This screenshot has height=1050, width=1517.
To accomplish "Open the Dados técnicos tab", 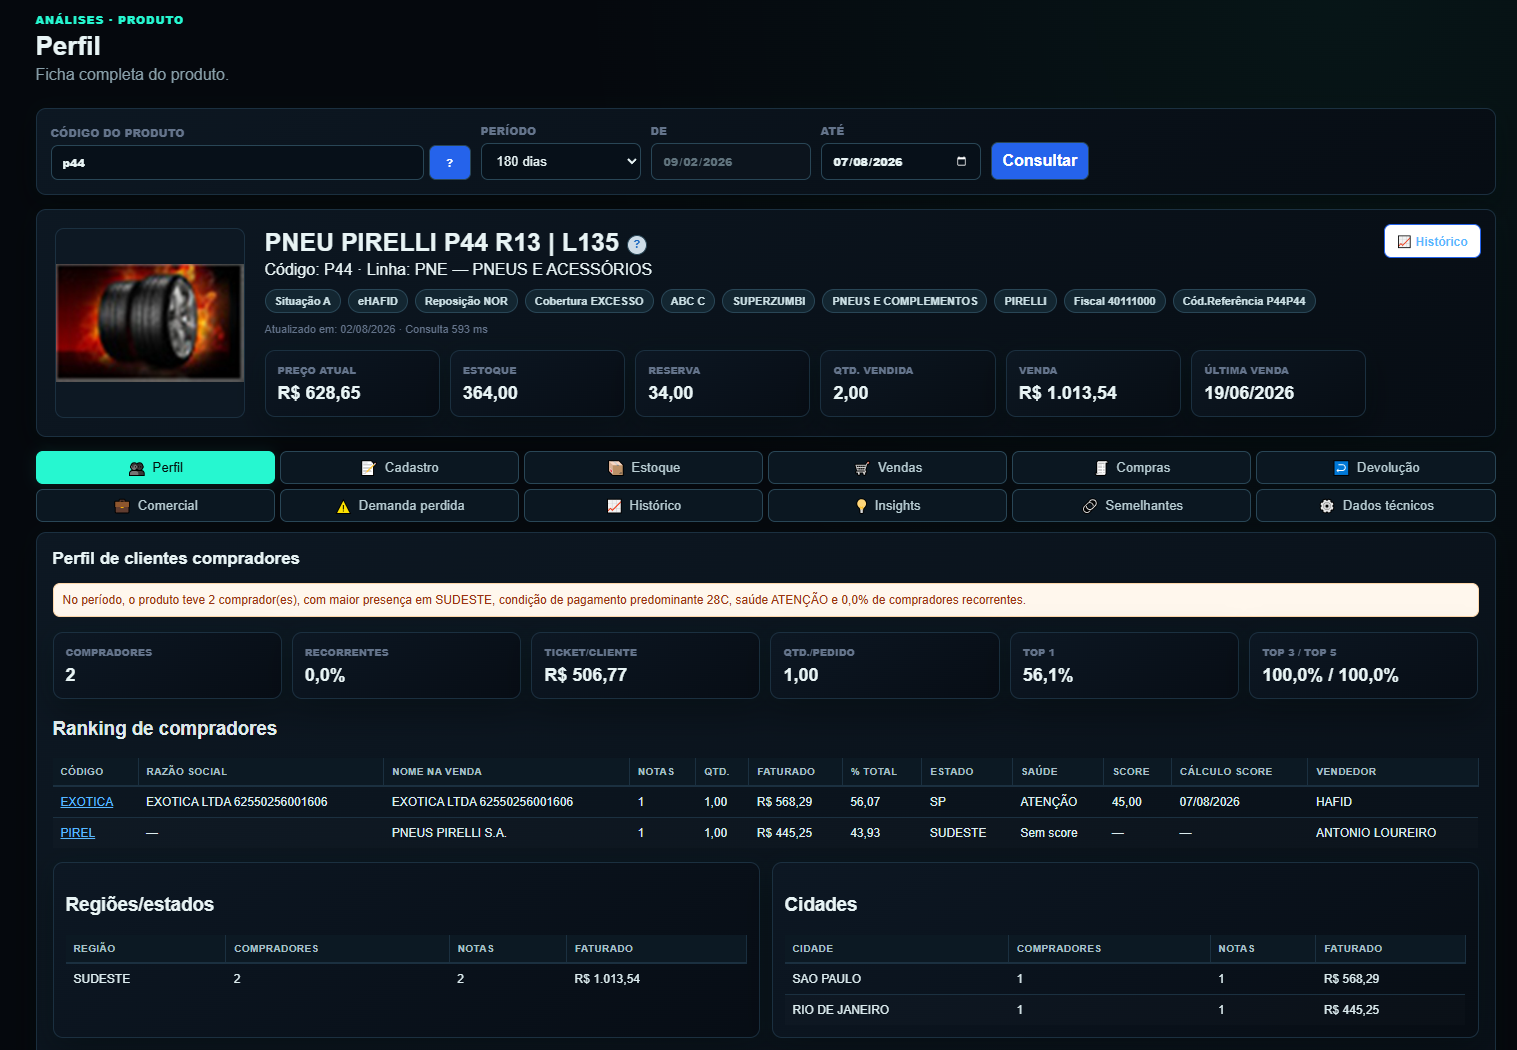I will point(1376,506).
